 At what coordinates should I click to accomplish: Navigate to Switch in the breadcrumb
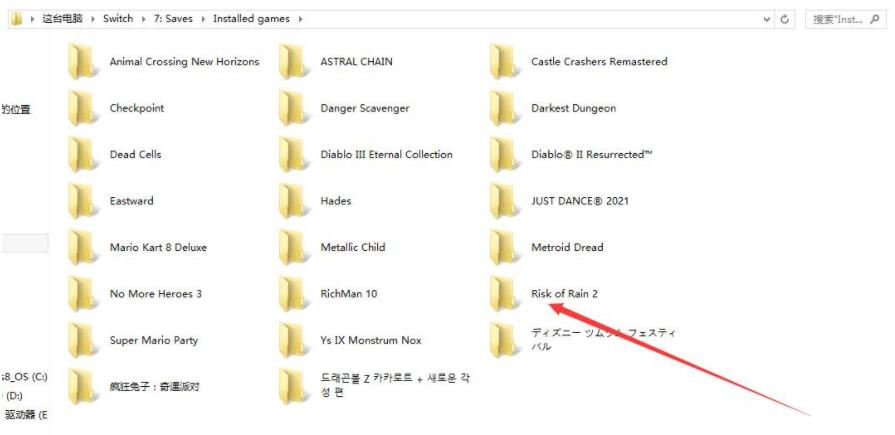118,19
